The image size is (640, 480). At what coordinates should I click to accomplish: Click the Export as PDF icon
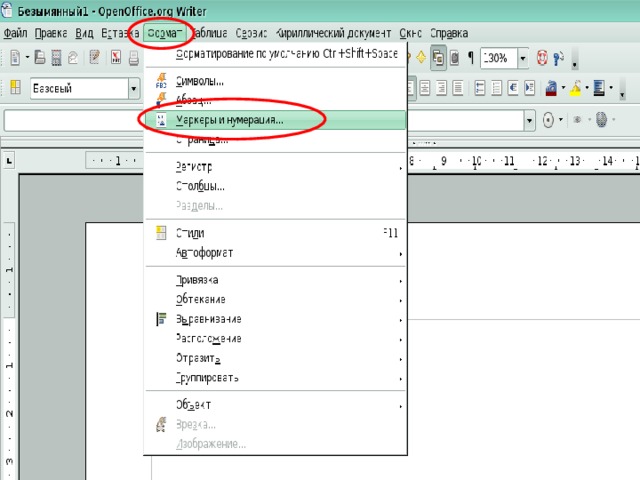[116, 58]
